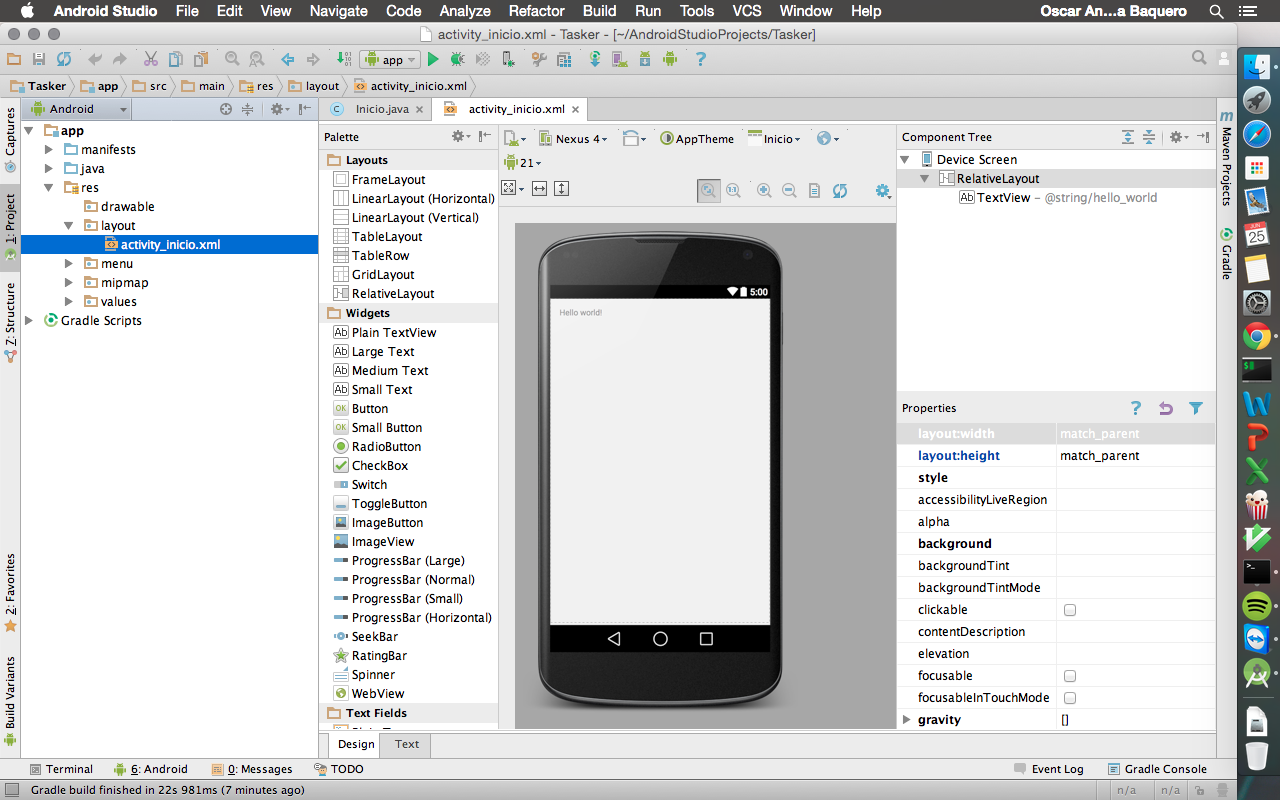
Task: Navigate back with the blue left arrow
Action: (288, 60)
